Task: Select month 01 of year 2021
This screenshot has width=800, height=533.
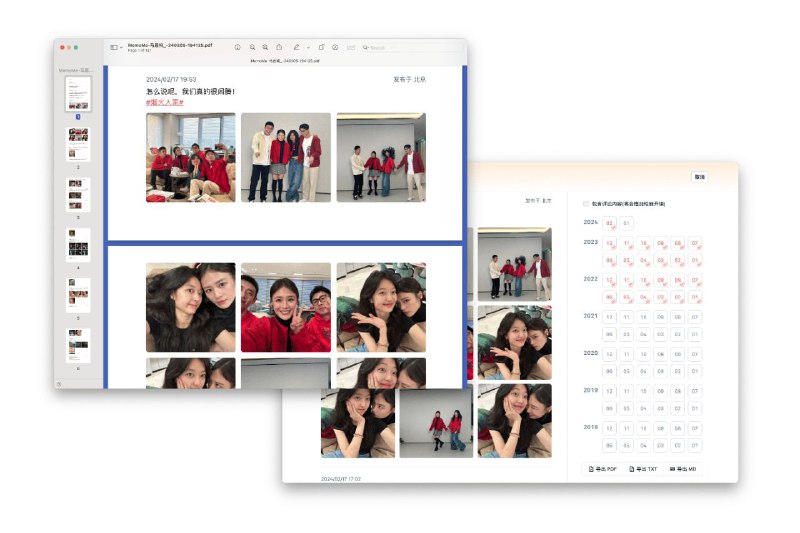Action: tap(695, 335)
